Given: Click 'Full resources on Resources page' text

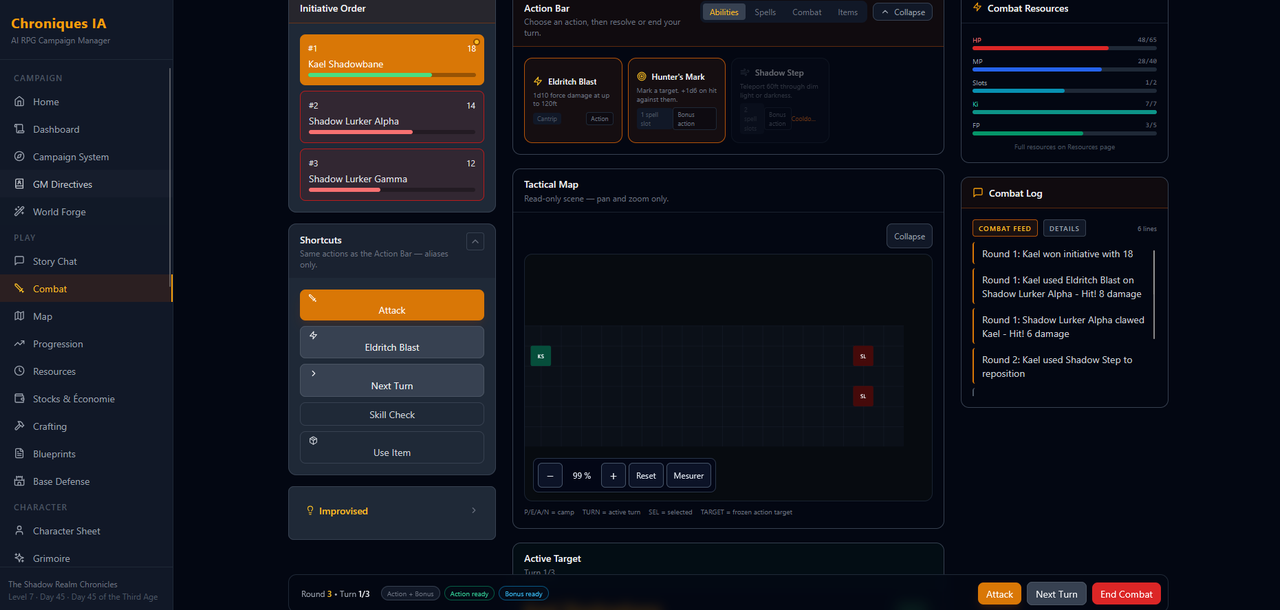Looking at the screenshot, I should (x=1064, y=147).
